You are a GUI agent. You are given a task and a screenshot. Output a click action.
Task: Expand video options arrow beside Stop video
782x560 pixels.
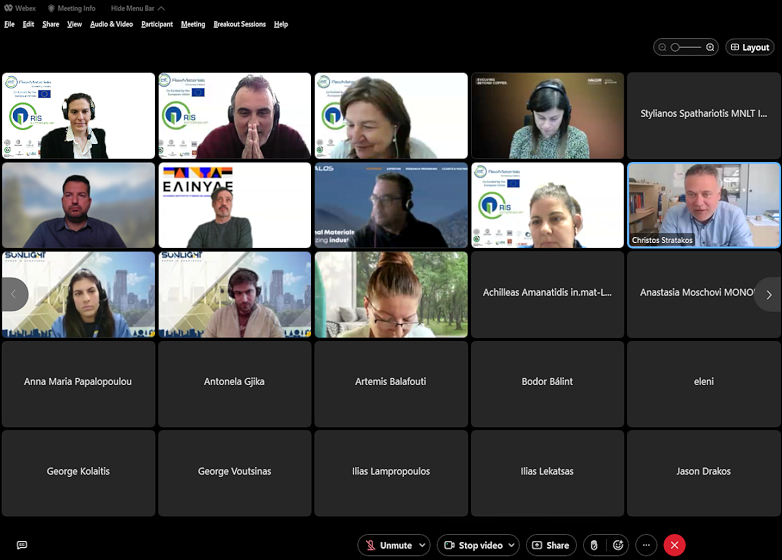click(511, 545)
